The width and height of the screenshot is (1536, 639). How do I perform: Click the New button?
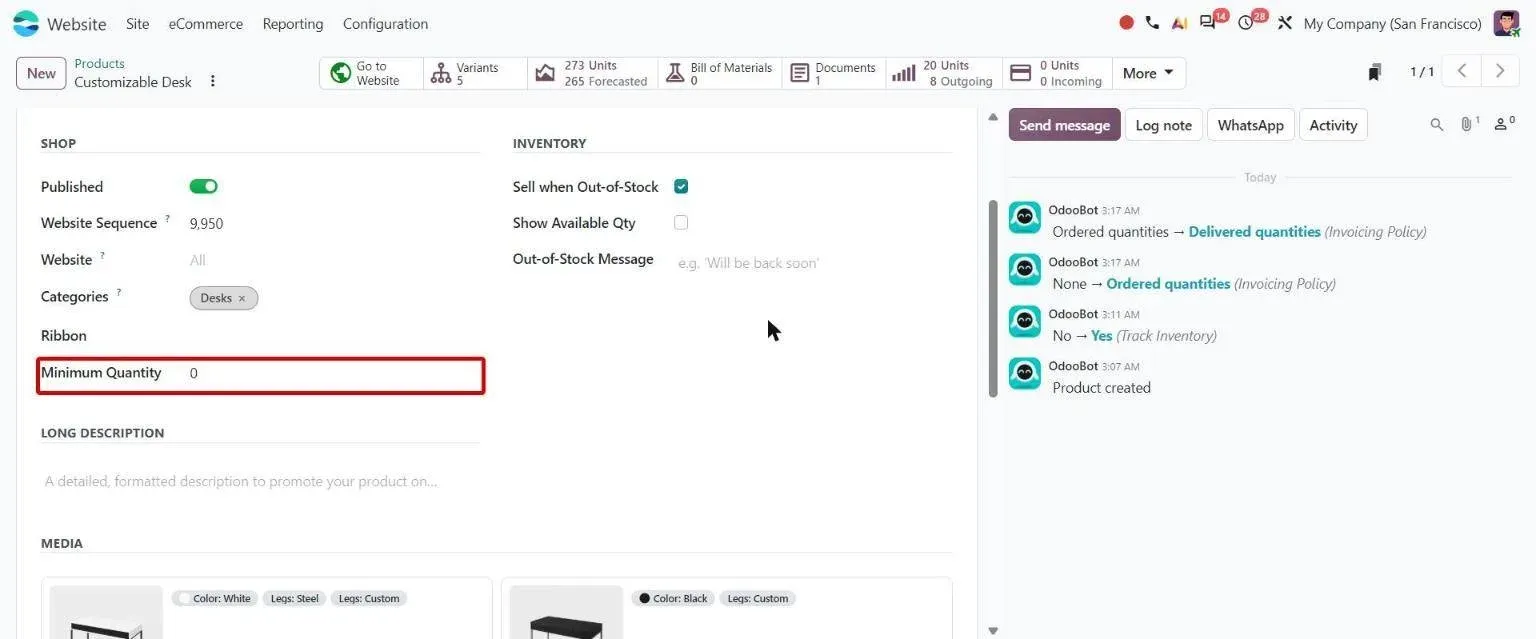(41, 73)
